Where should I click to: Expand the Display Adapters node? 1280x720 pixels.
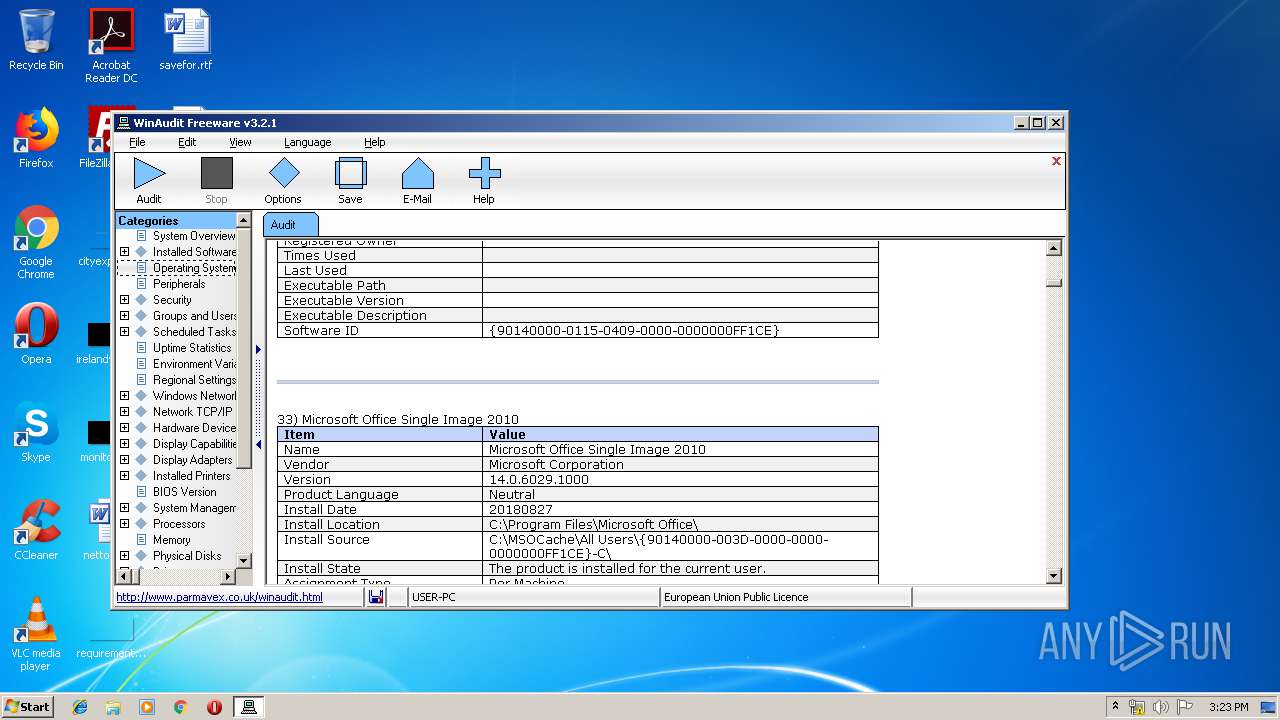pyautogui.click(x=124, y=460)
